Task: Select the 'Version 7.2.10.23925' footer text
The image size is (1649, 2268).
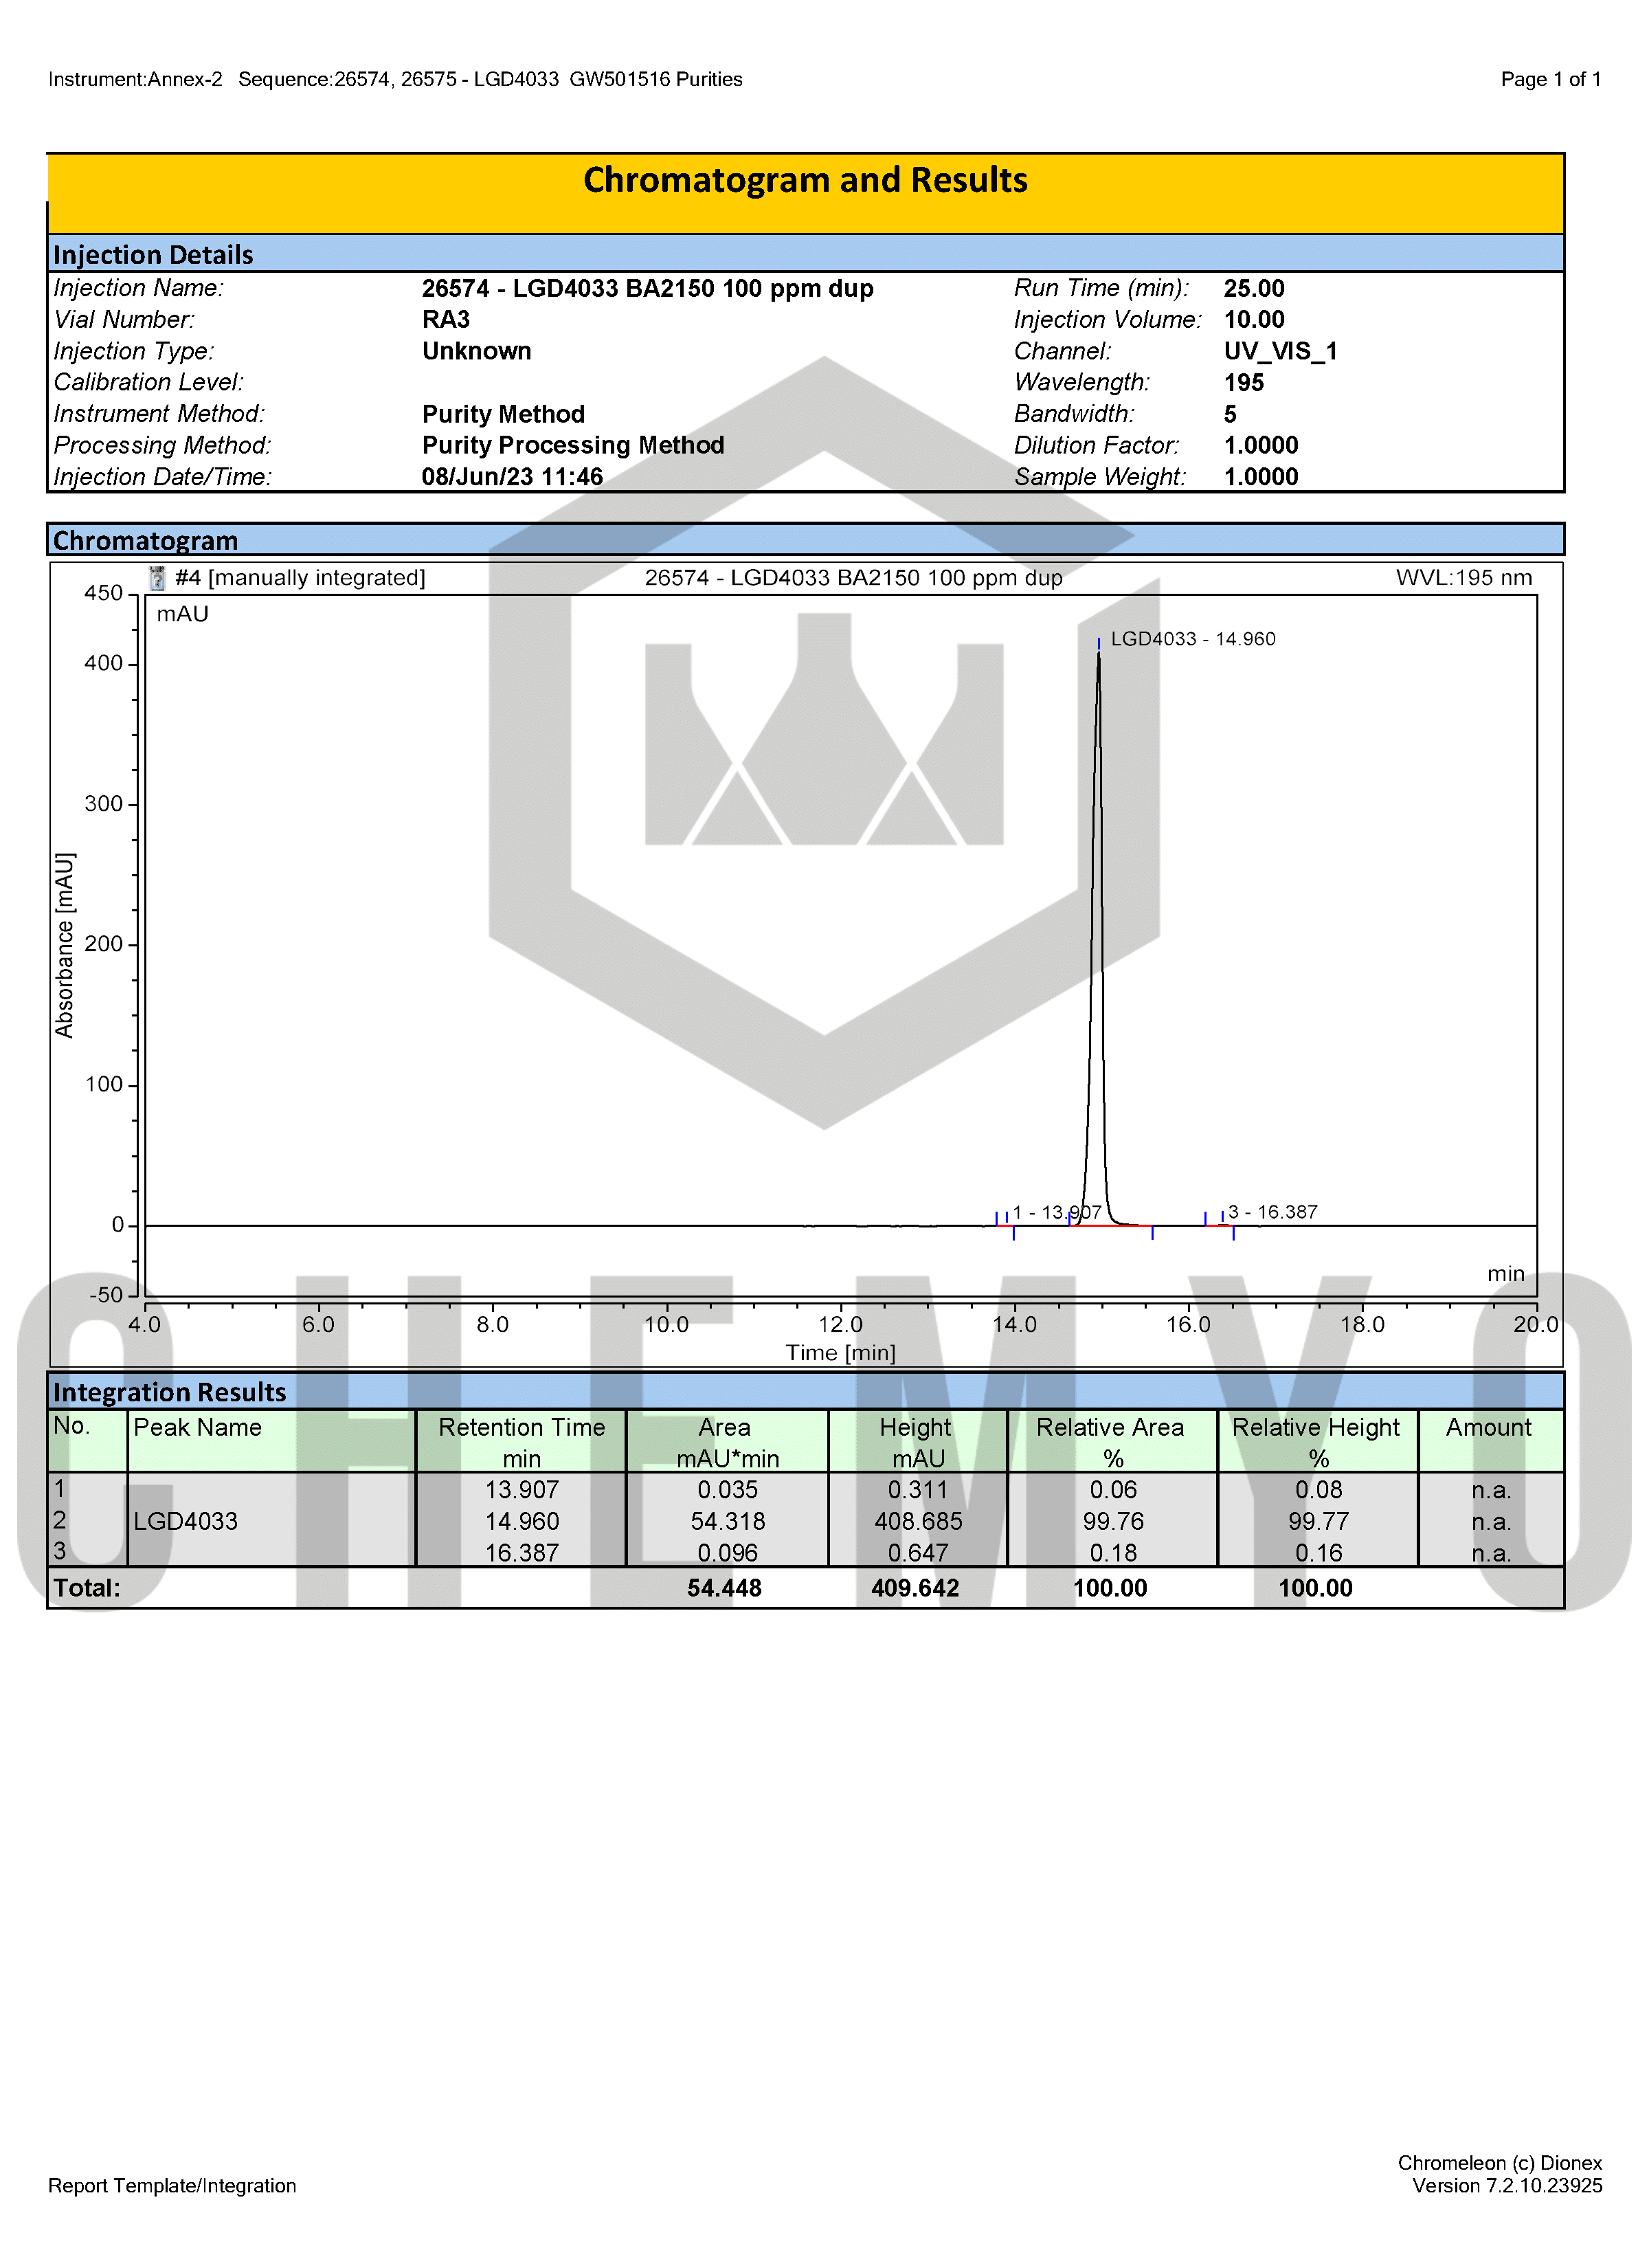Action: [x=1507, y=2186]
